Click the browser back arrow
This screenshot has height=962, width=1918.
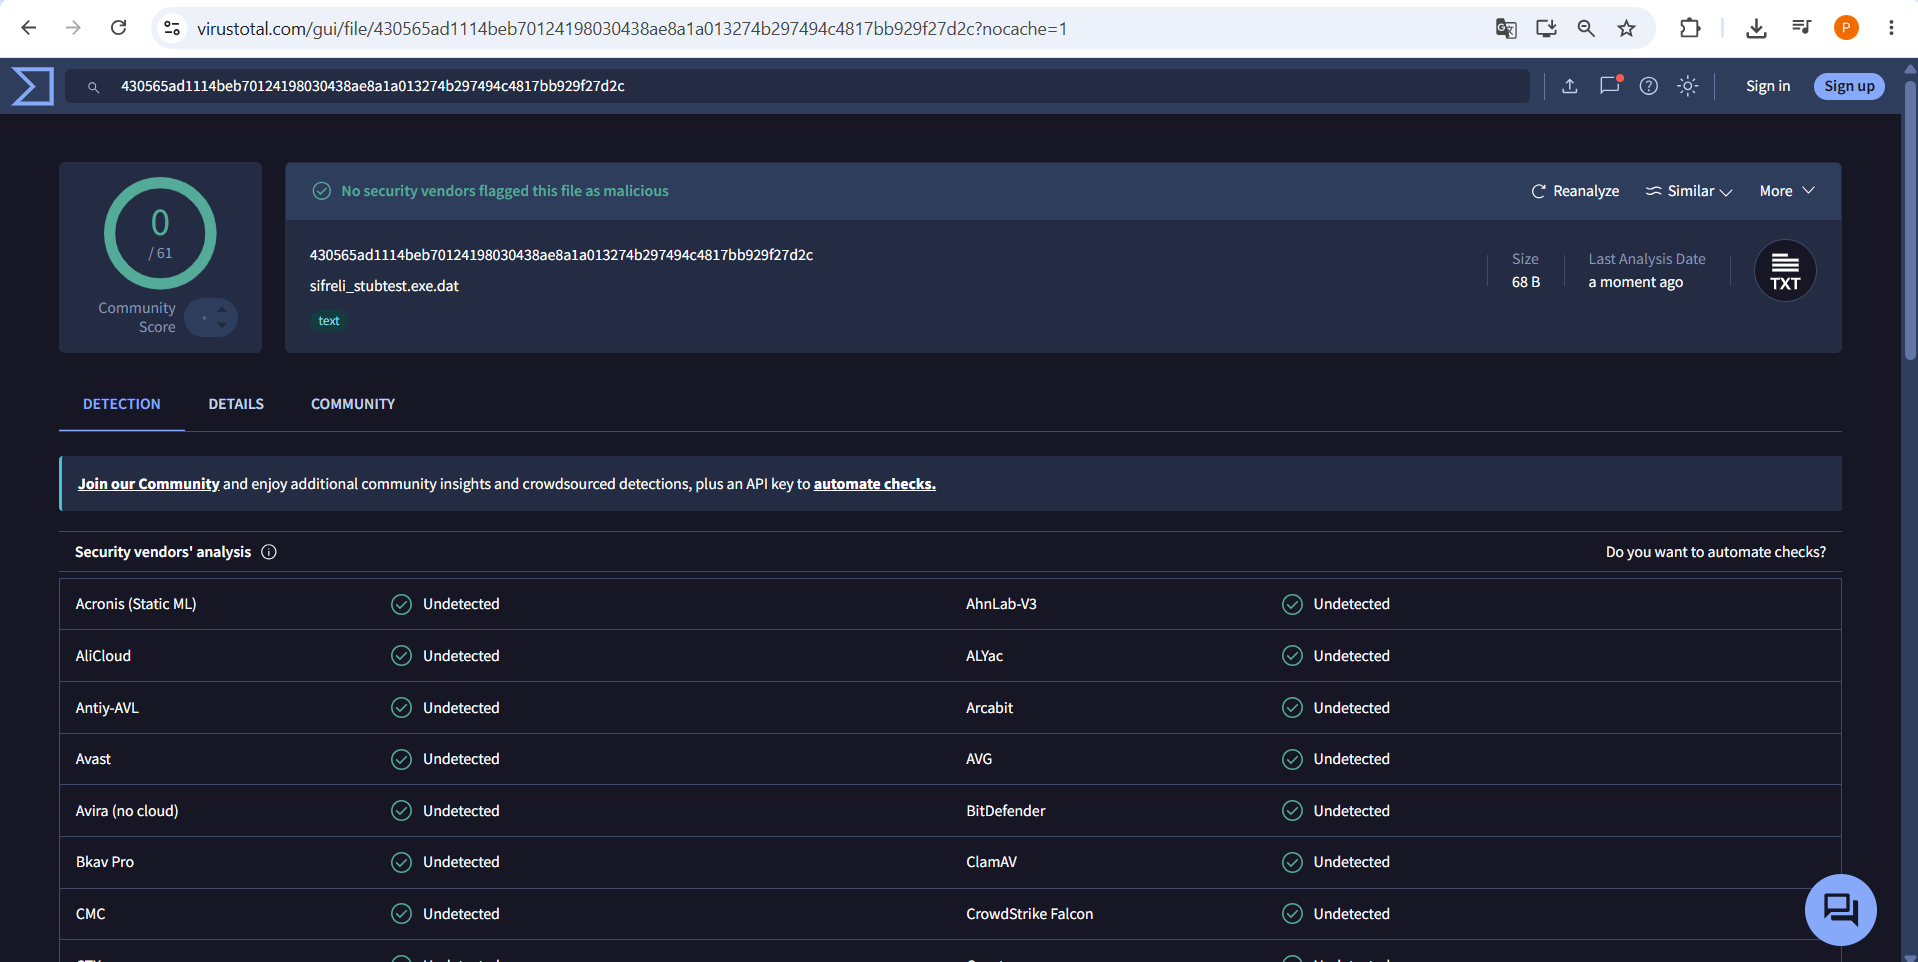coord(29,28)
